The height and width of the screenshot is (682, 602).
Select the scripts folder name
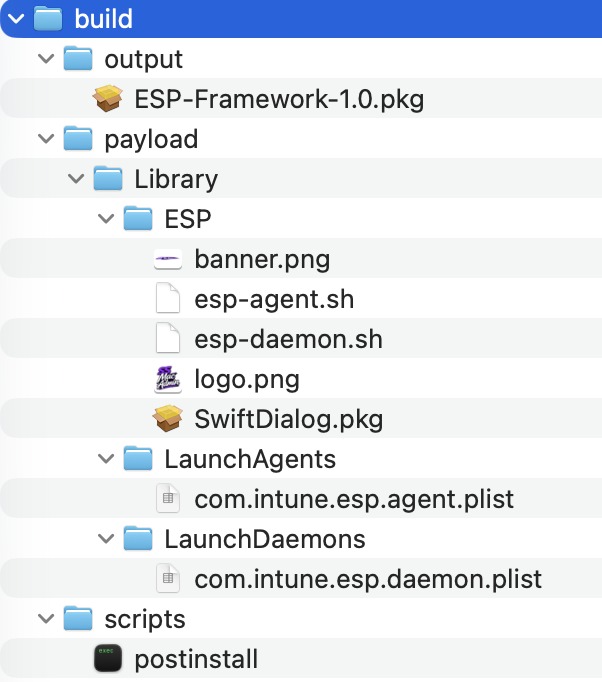pyautogui.click(x=145, y=620)
